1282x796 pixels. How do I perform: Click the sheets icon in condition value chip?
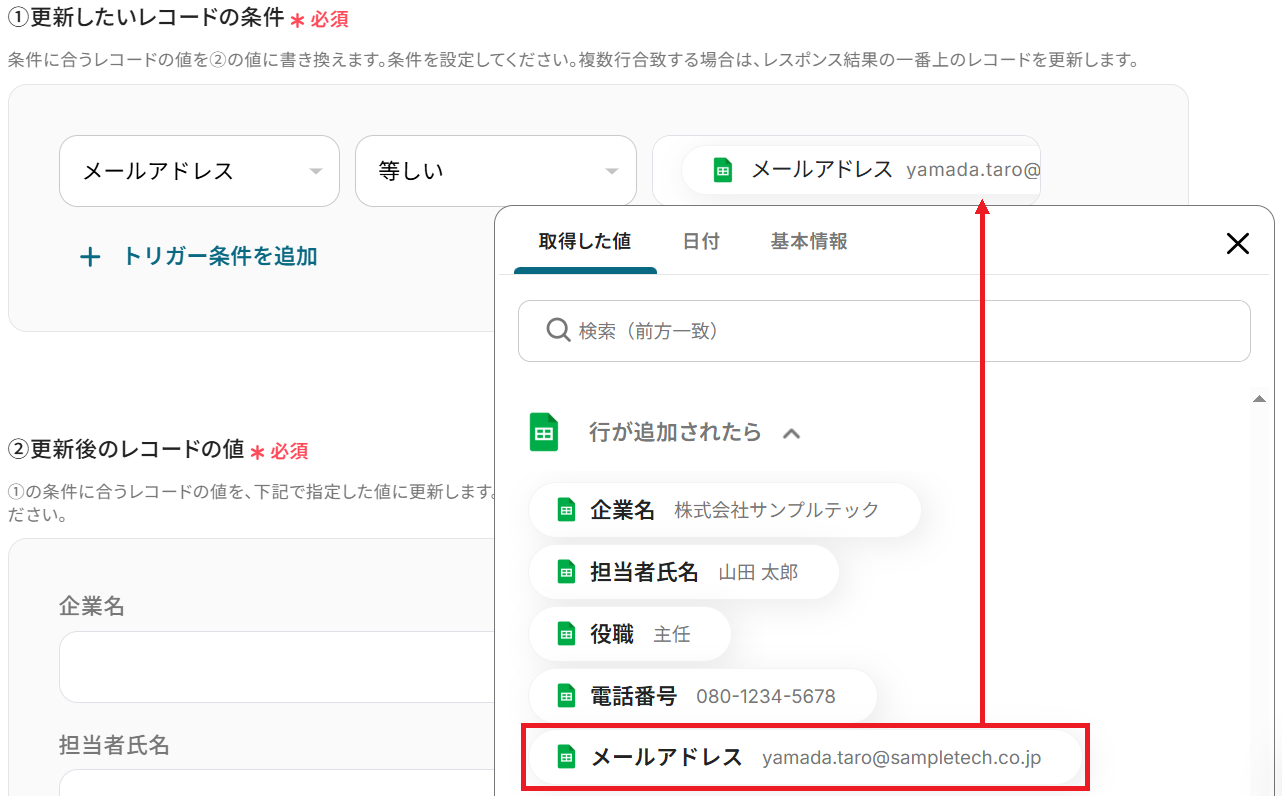pos(722,170)
